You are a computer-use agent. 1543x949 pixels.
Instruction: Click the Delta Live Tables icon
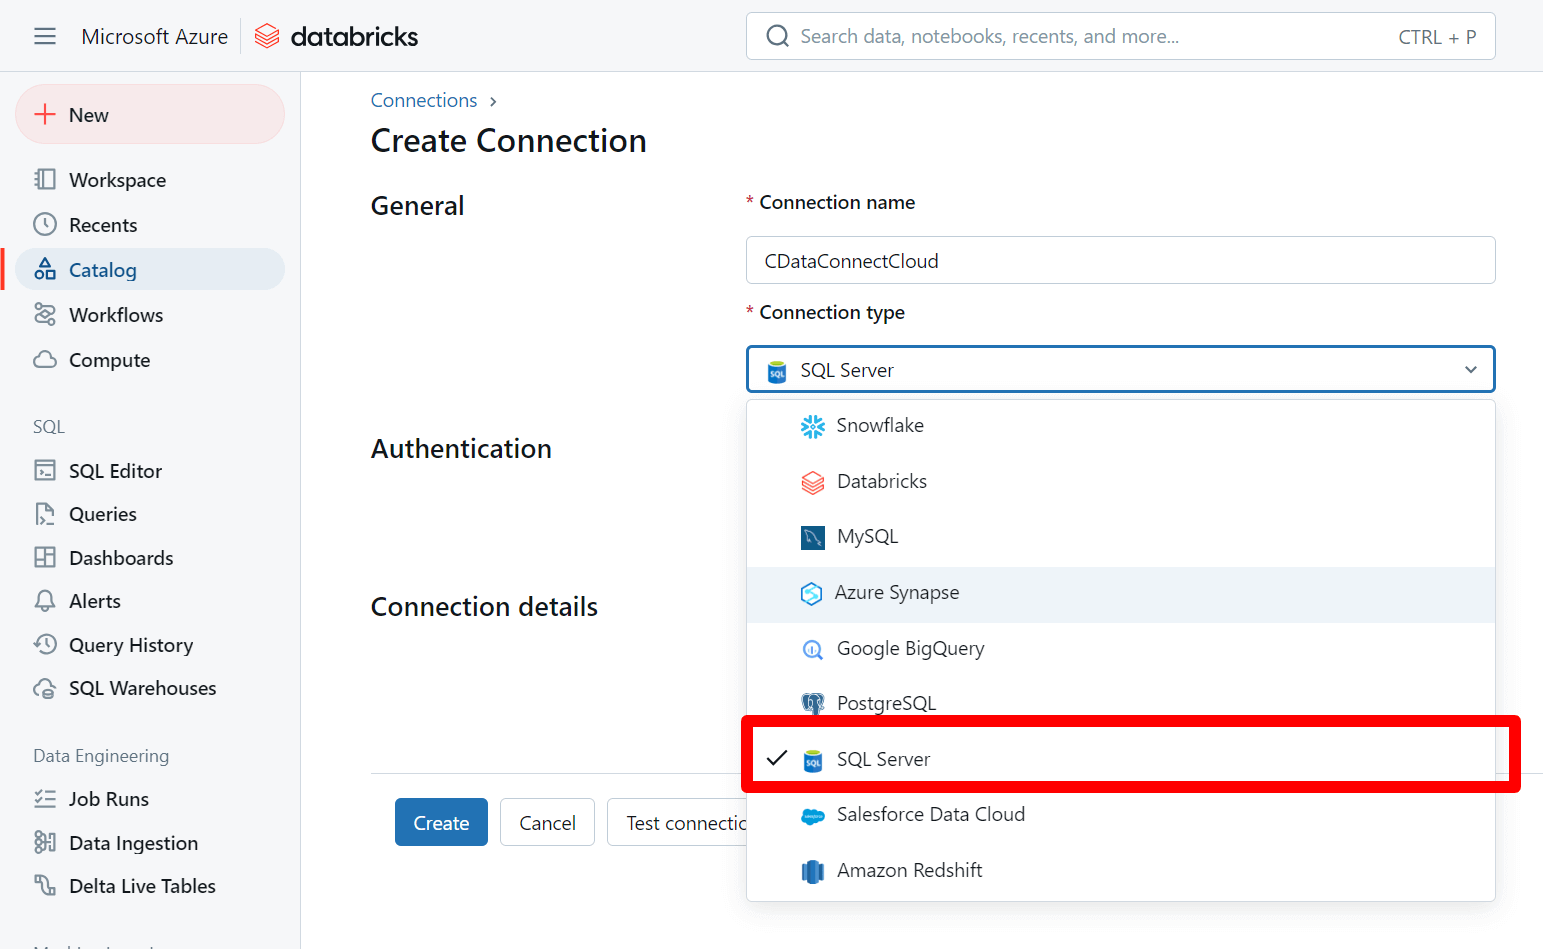point(45,885)
